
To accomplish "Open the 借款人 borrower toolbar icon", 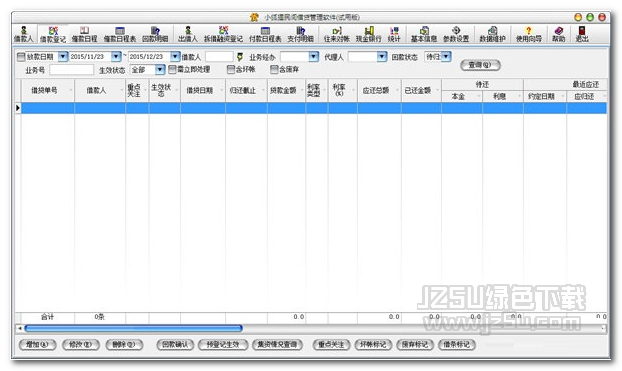I will (23, 34).
